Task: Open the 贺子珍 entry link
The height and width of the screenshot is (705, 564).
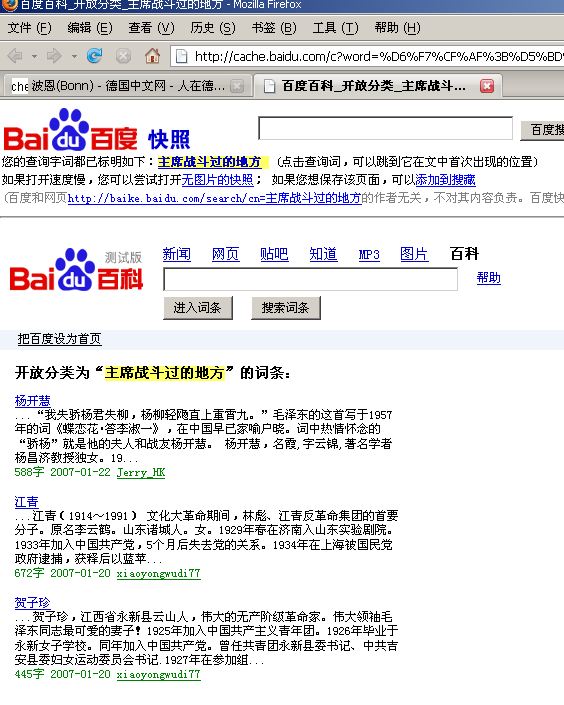Action: (32, 602)
